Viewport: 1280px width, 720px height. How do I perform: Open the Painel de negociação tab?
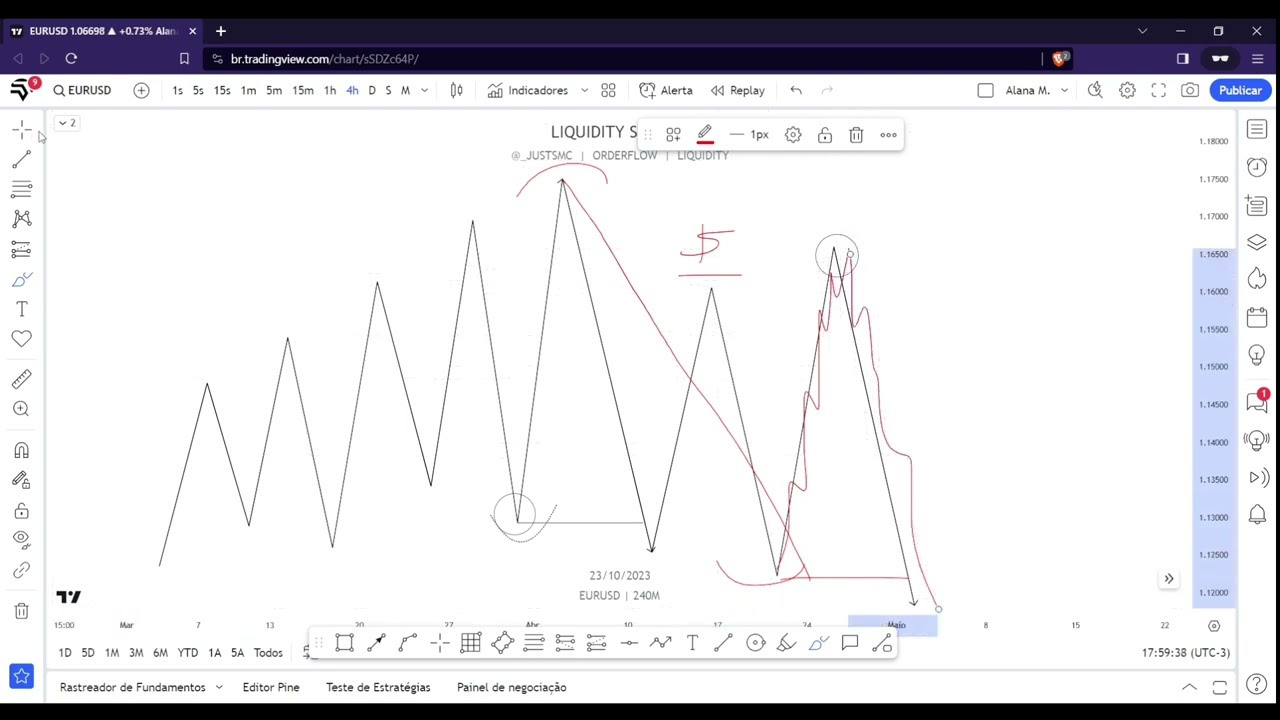tap(511, 687)
